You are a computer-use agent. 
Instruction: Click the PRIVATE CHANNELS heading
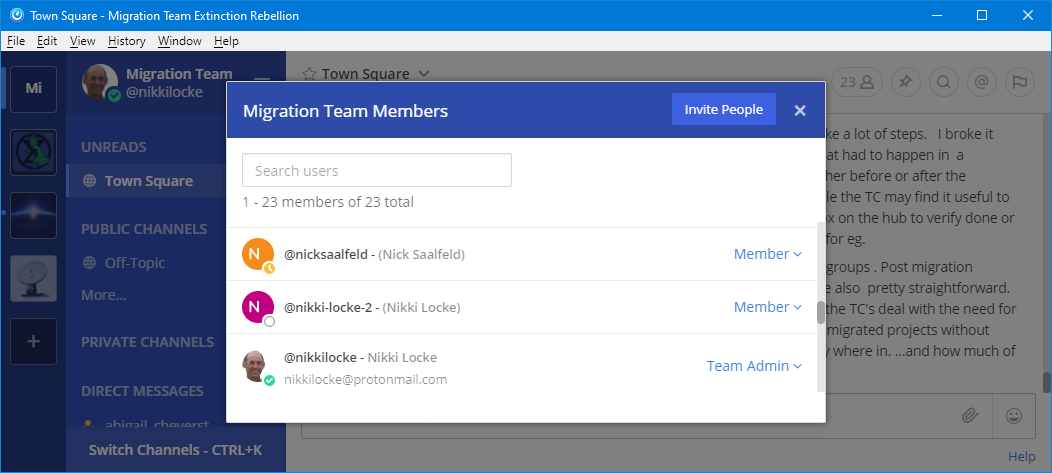[x=148, y=341]
